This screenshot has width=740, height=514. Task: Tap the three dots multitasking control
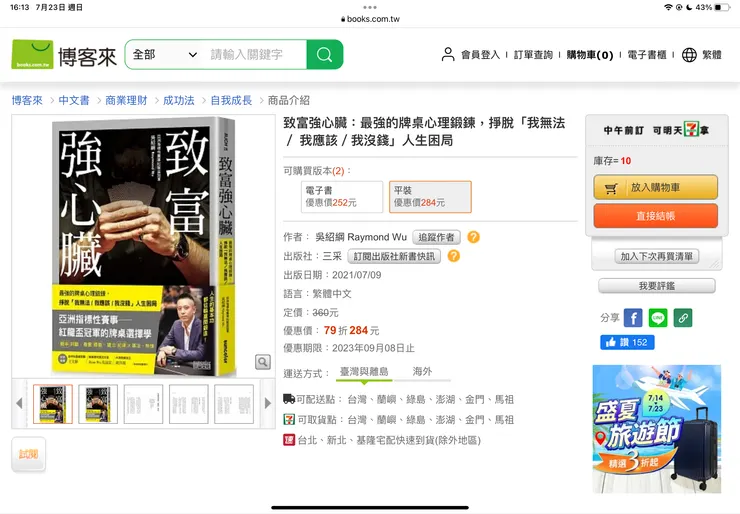[370, 7]
